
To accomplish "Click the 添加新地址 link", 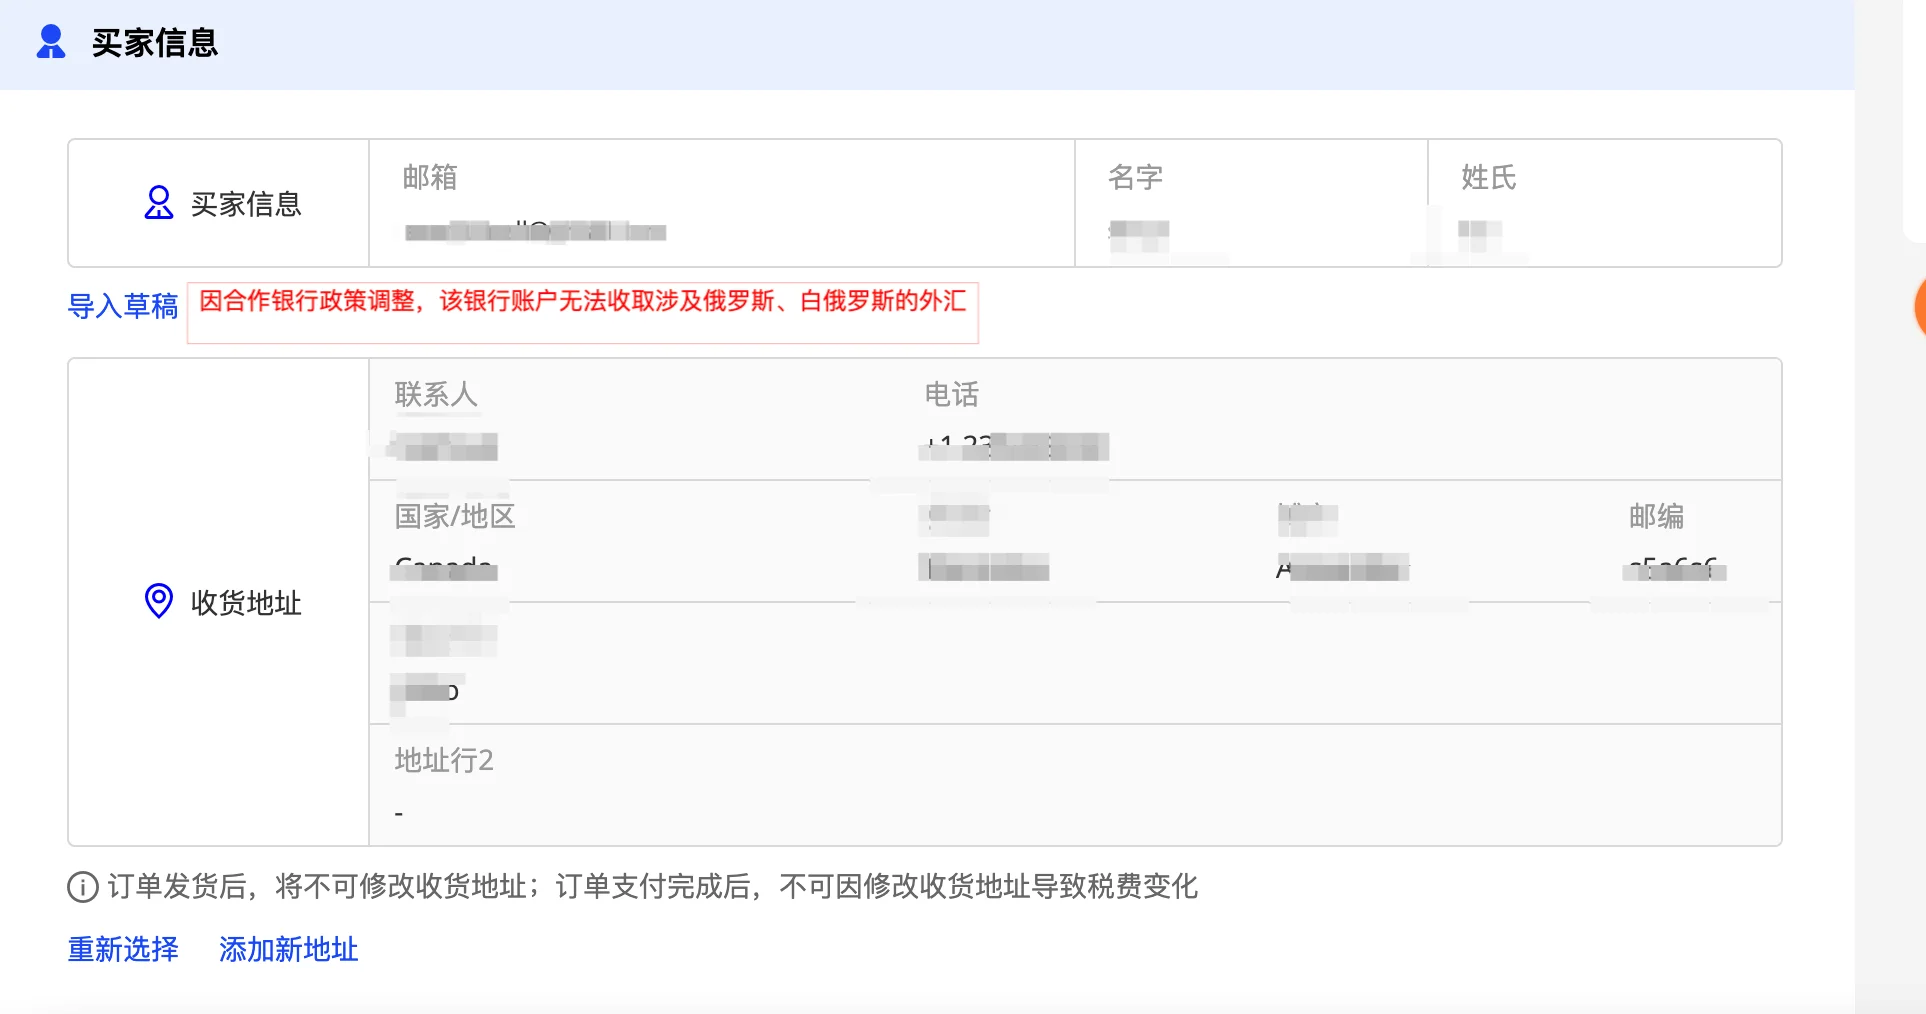I will [x=289, y=949].
